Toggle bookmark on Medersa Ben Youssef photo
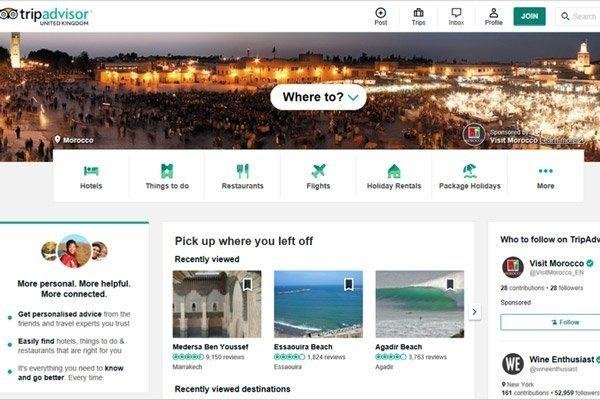The image size is (600, 400). pos(247,284)
